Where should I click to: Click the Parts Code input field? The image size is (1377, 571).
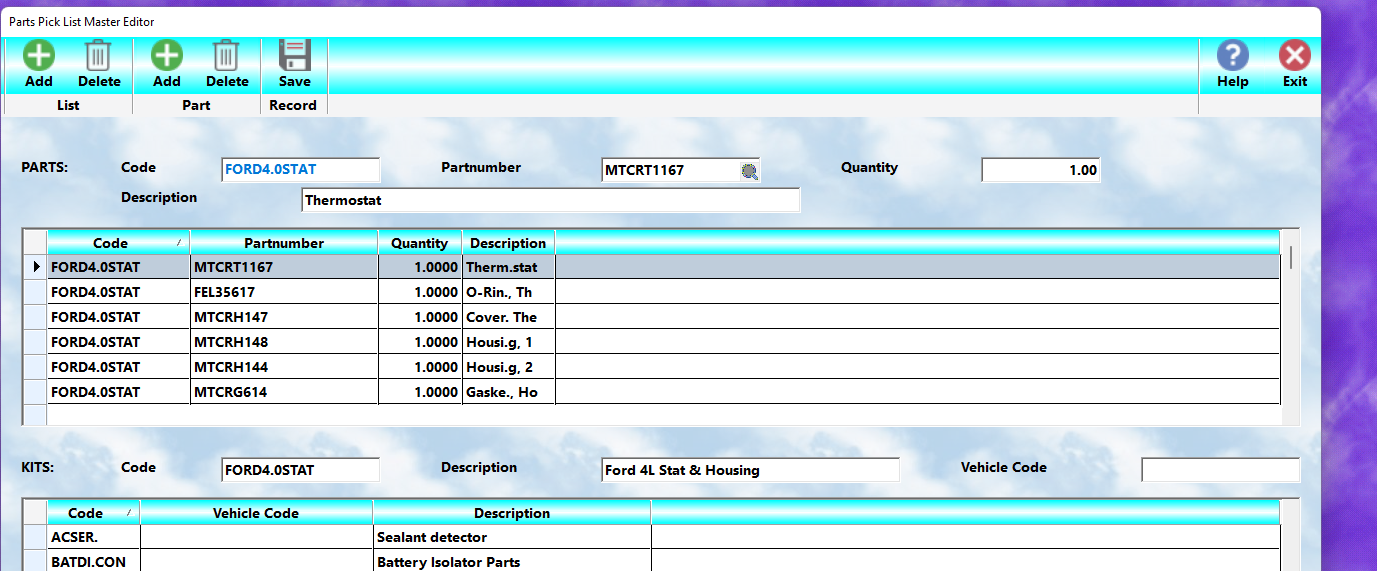click(301, 170)
